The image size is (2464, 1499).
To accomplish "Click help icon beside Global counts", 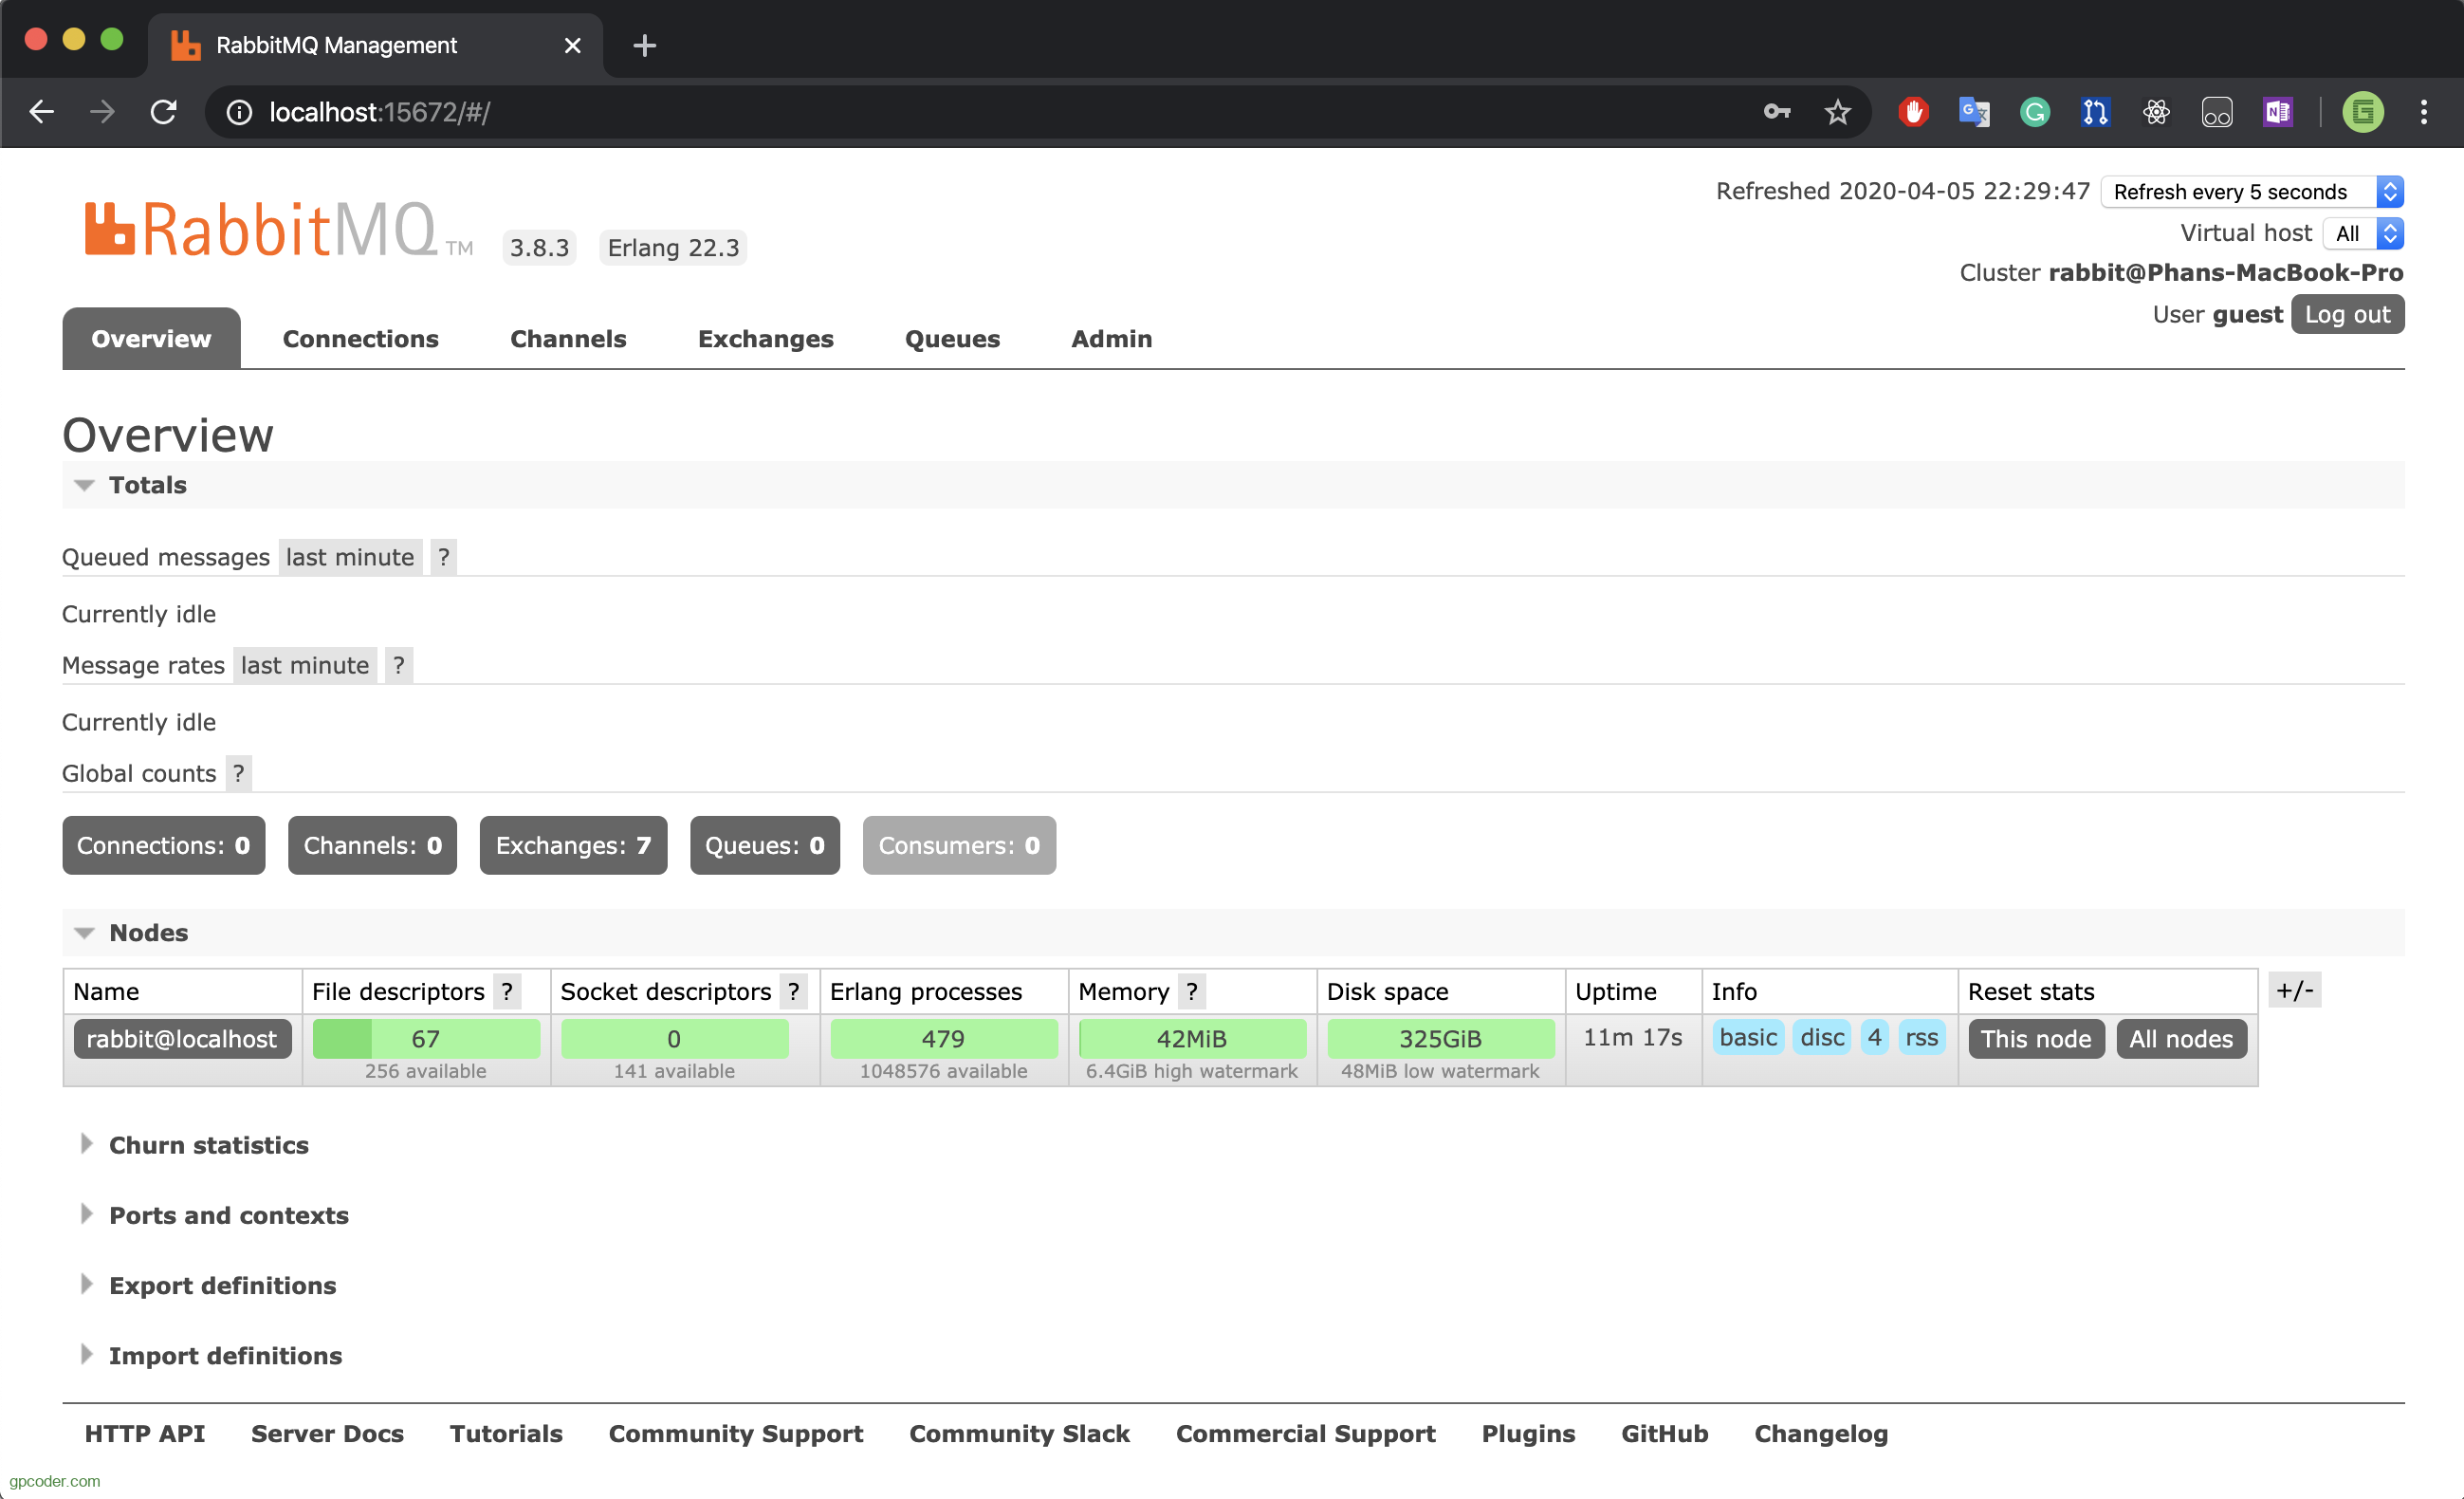I will click(x=239, y=773).
